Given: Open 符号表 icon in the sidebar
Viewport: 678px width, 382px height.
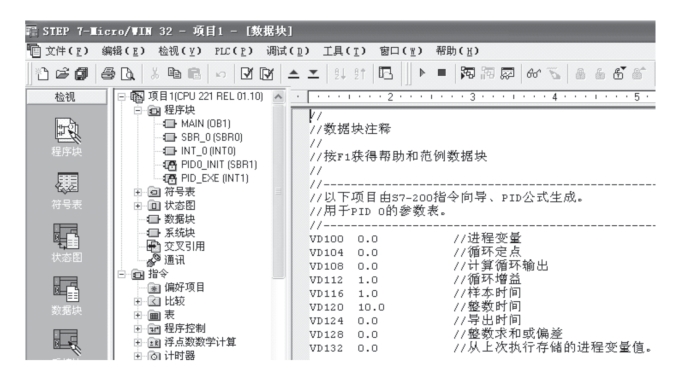Looking at the screenshot, I should tap(66, 190).
